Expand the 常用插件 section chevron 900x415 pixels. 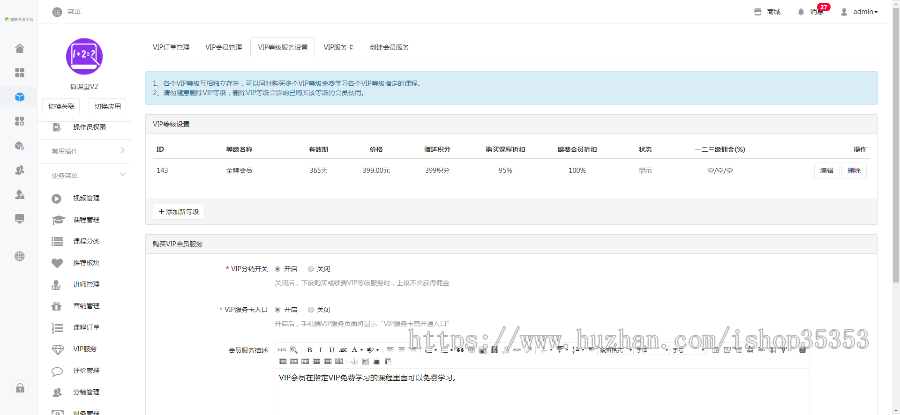click(x=122, y=150)
